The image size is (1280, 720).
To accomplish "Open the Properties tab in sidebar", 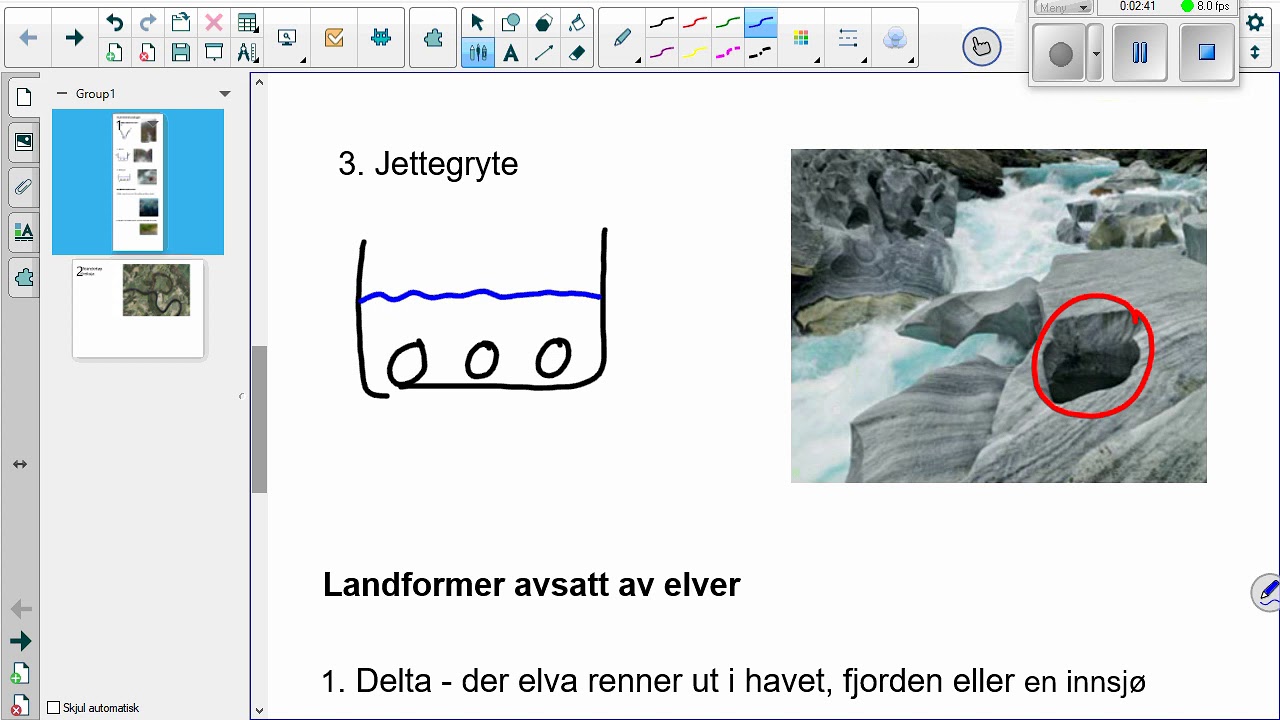I will 24,233.
